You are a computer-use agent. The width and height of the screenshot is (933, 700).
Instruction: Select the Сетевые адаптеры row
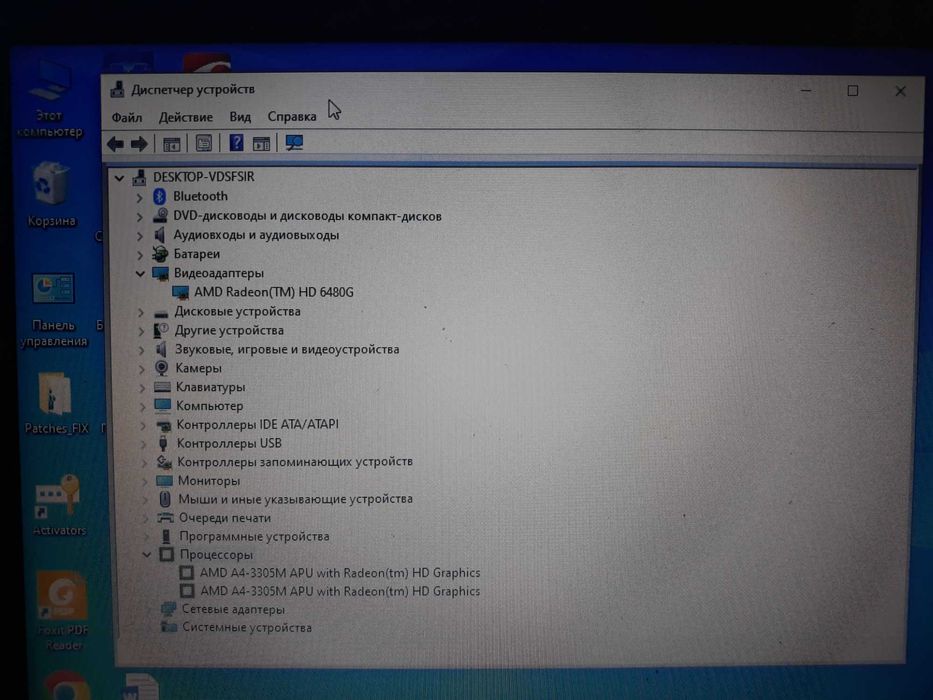coord(233,610)
